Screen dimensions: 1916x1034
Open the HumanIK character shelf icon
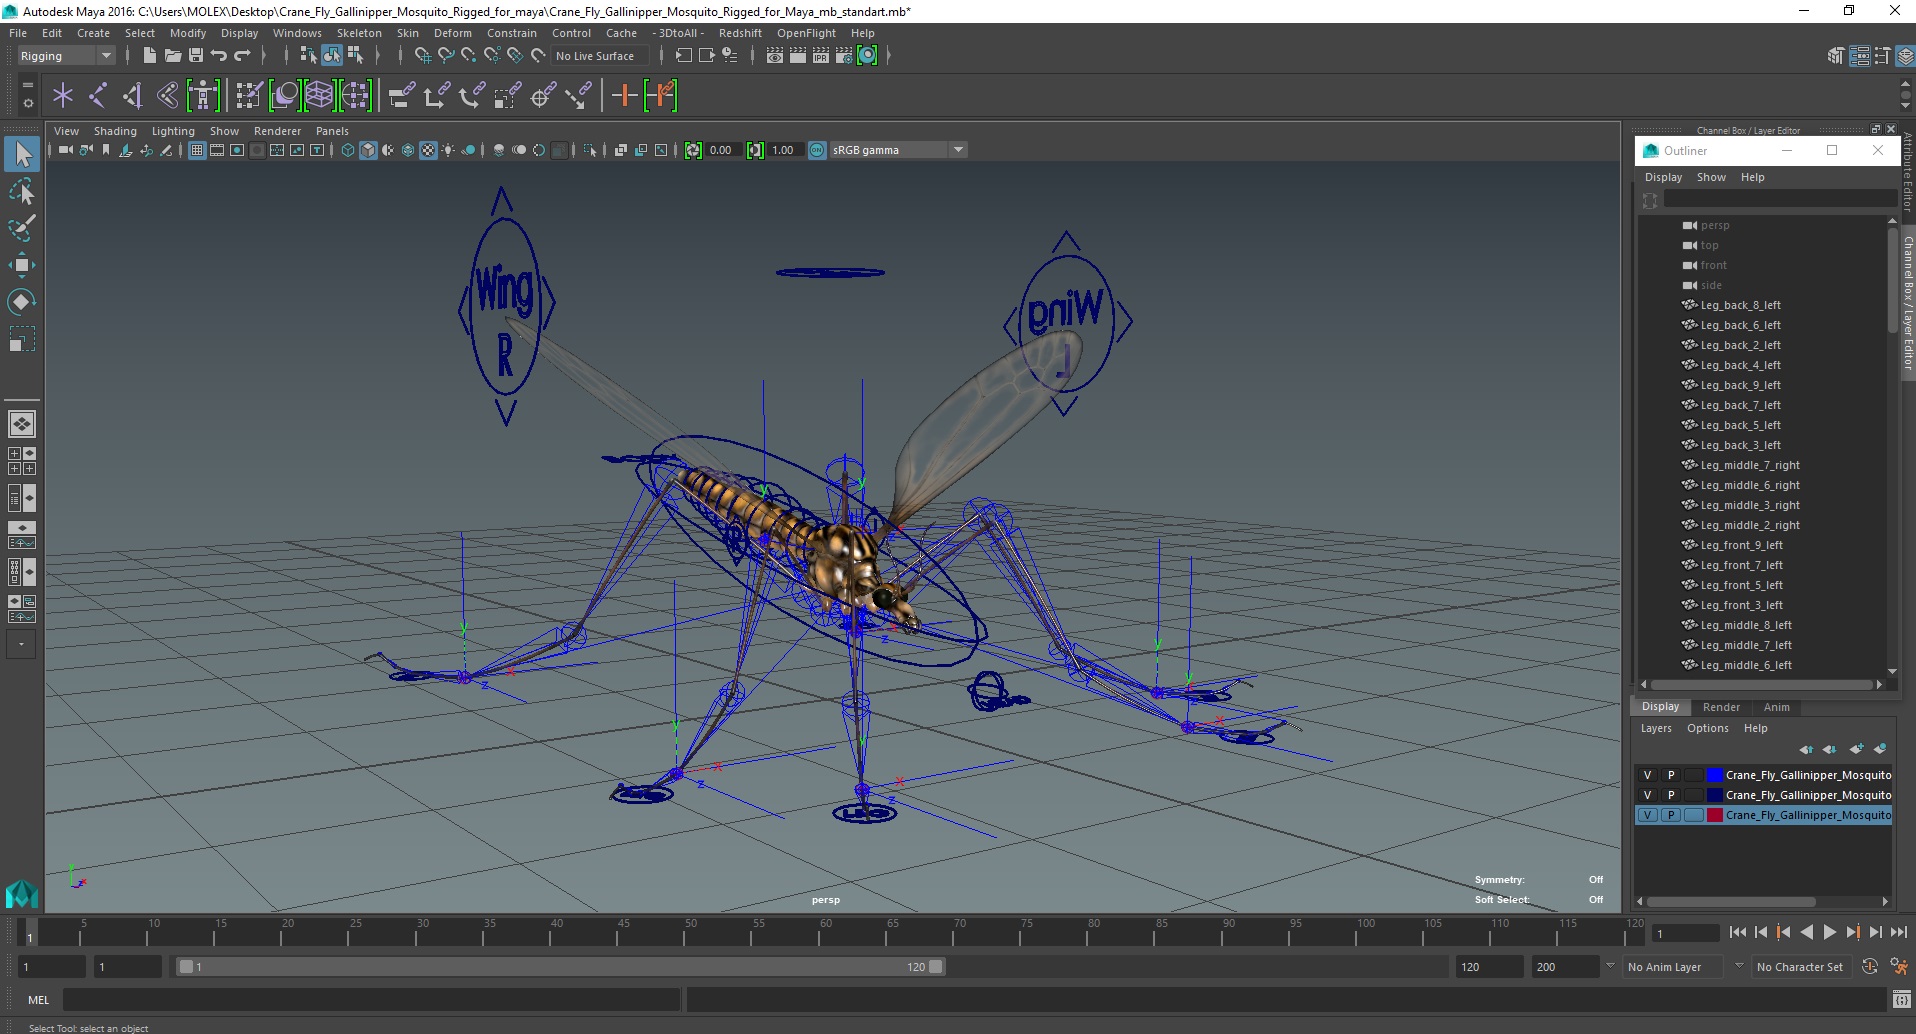coord(203,96)
